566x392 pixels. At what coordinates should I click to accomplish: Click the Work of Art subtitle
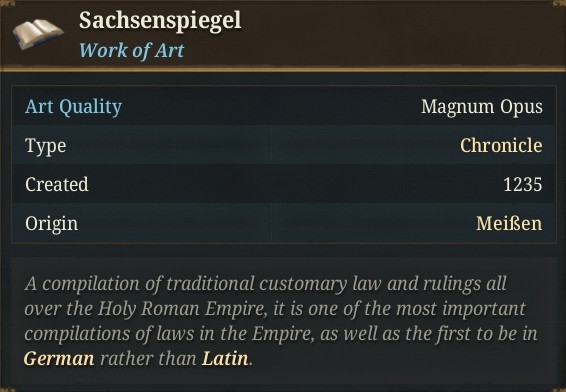point(132,50)
